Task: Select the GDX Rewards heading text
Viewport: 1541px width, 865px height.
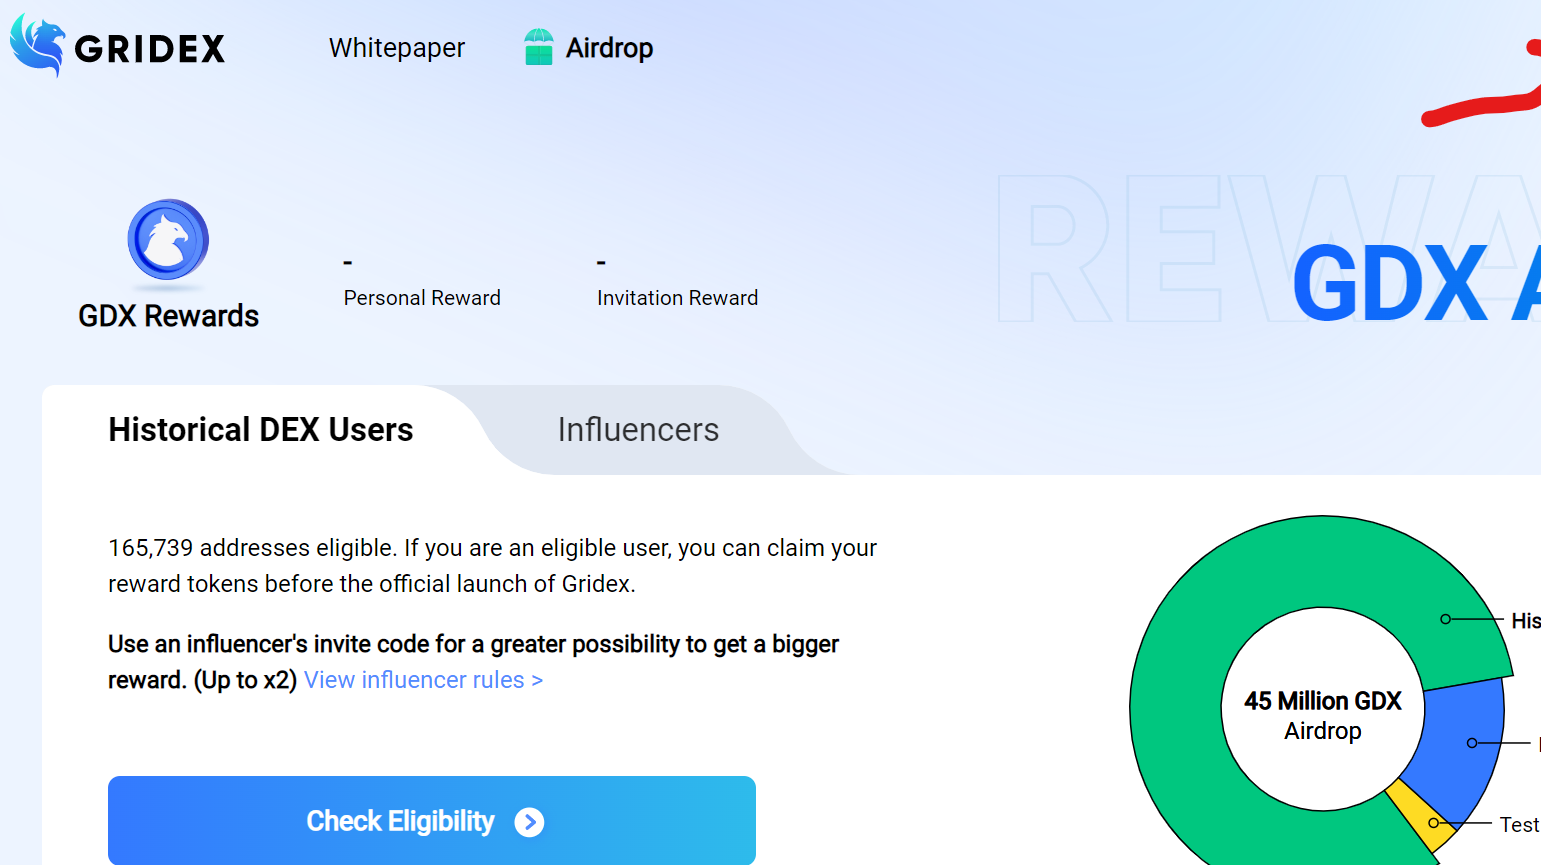Action: pyautogui.click(x=168, y=316)
